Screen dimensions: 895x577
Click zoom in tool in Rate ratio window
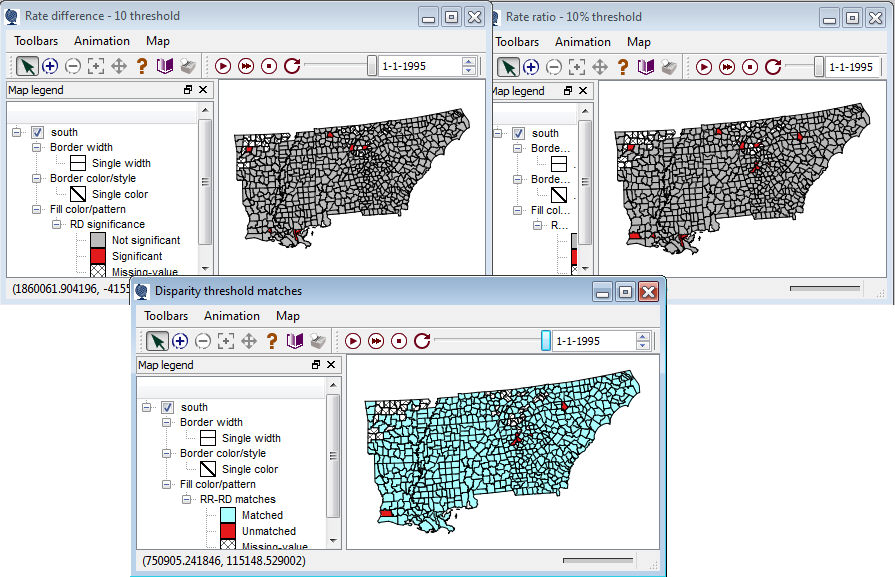531,67
